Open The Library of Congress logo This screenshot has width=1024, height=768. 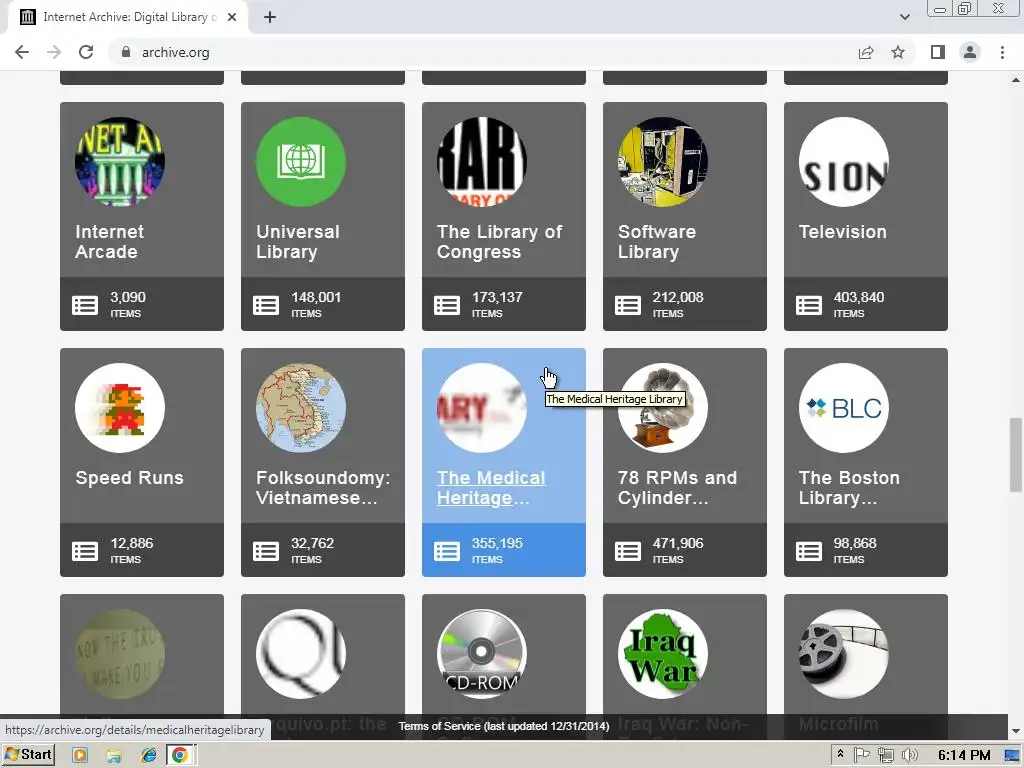[482, 162]
